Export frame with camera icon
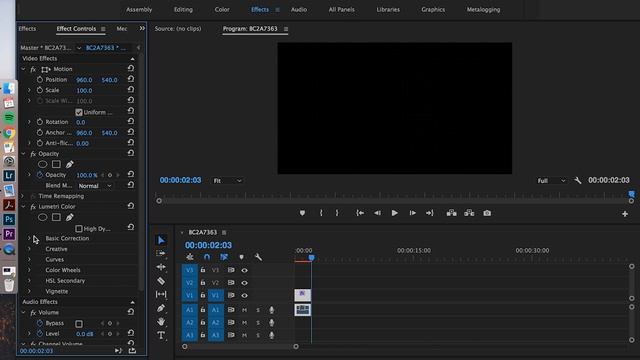This screenshot has width=640, height=360. pos(487,213)
